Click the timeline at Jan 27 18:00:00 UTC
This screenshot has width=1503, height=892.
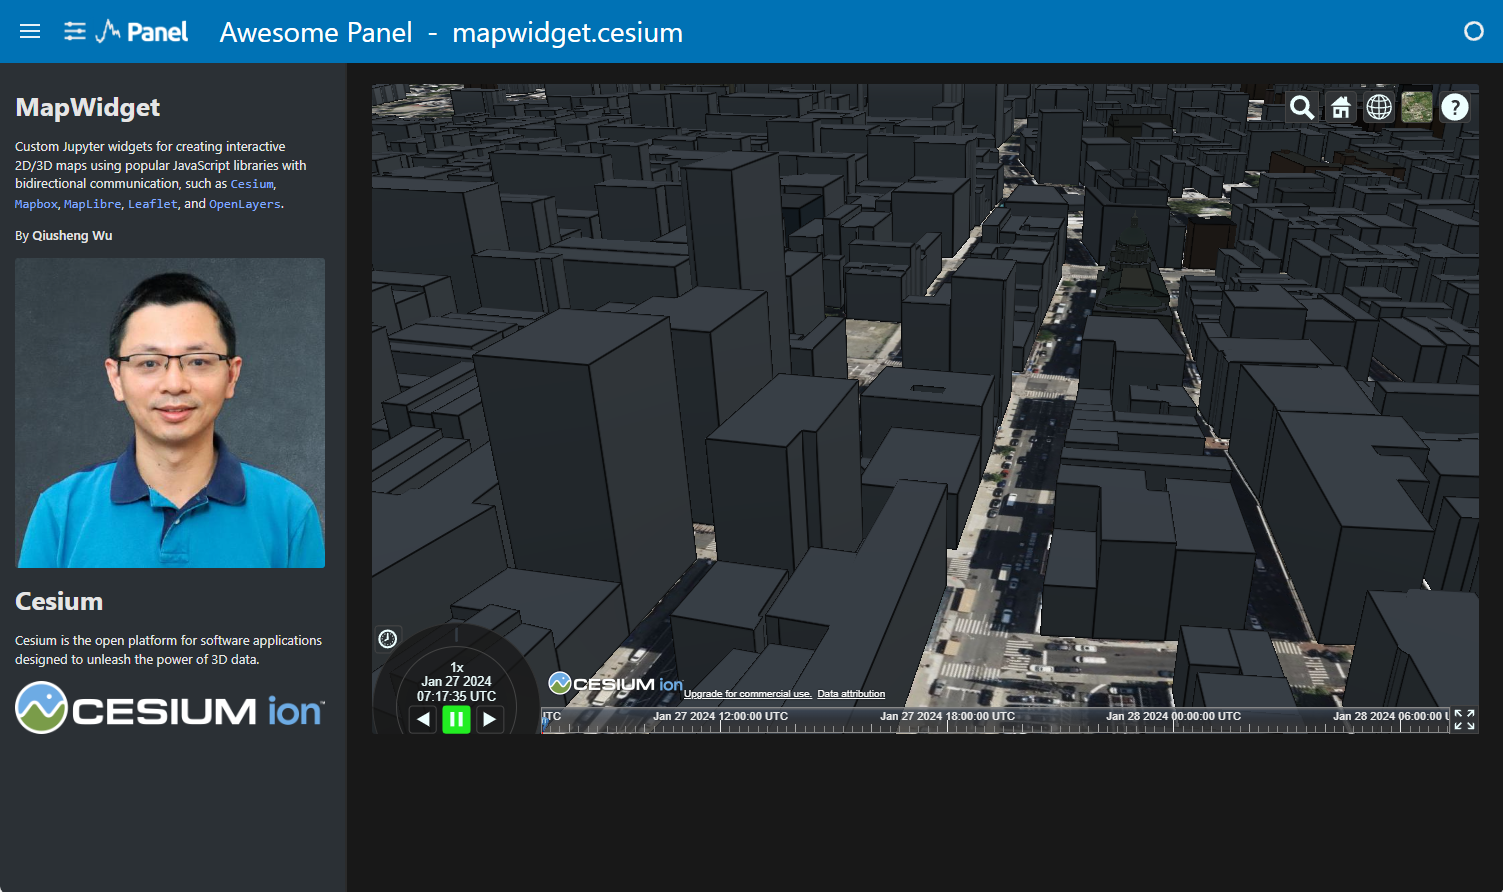click(947, 722)
